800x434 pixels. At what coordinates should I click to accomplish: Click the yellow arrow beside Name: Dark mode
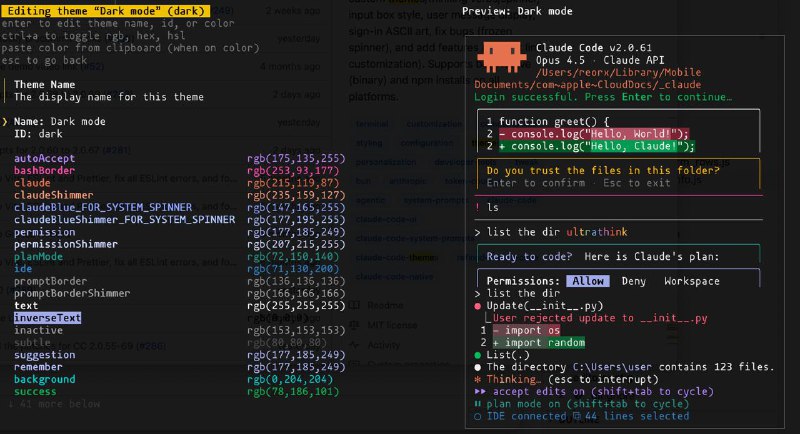[x=5, y=121]
